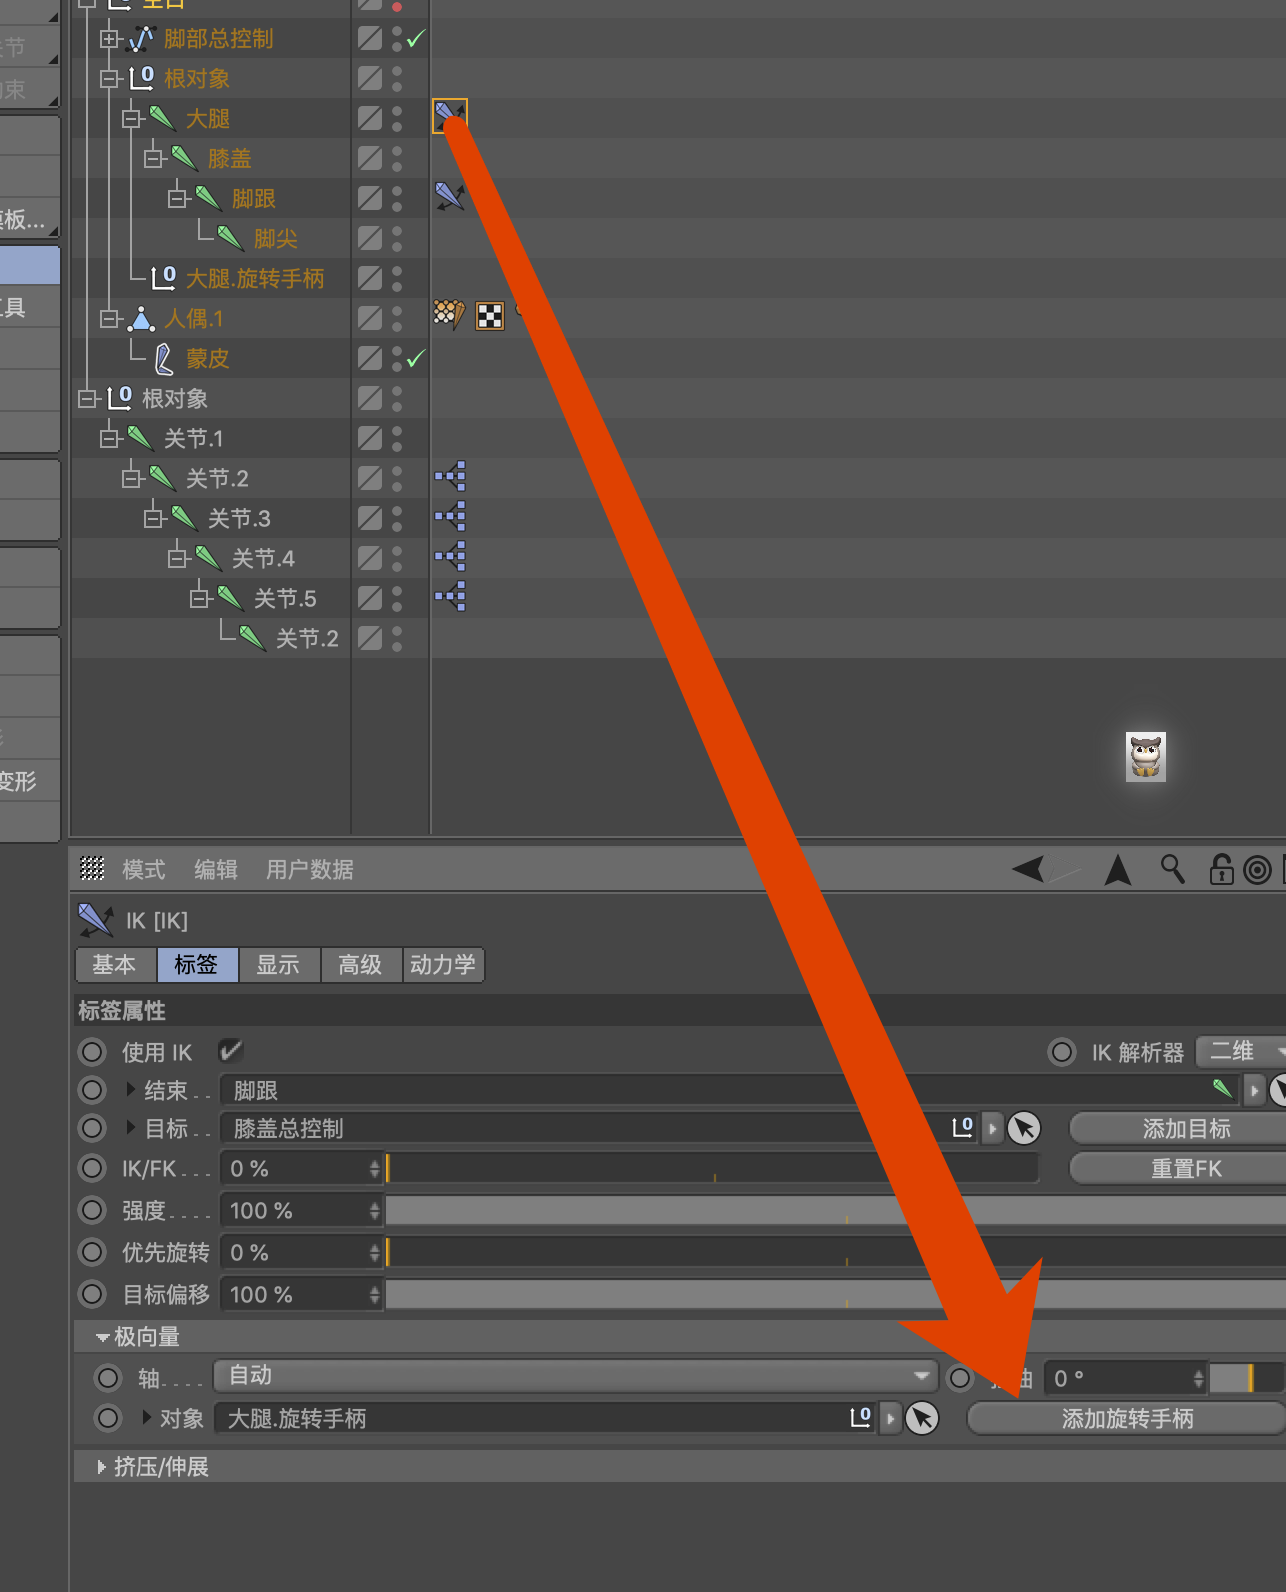Viewport: 1286px width, 1592px height.
Task: Expand the 结束 parameter triangle
Action: point(130,1089)
